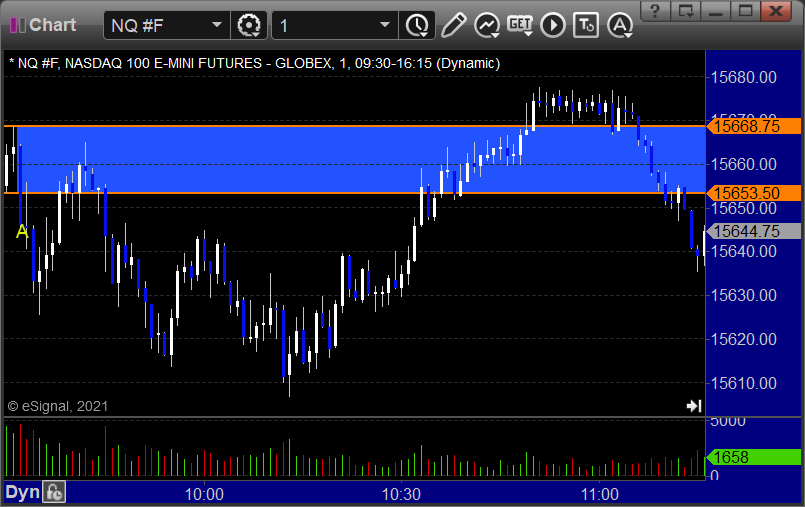Start bar replay with play icon
The height and width of the screenshot is (507, 805).
click(553, 25)
